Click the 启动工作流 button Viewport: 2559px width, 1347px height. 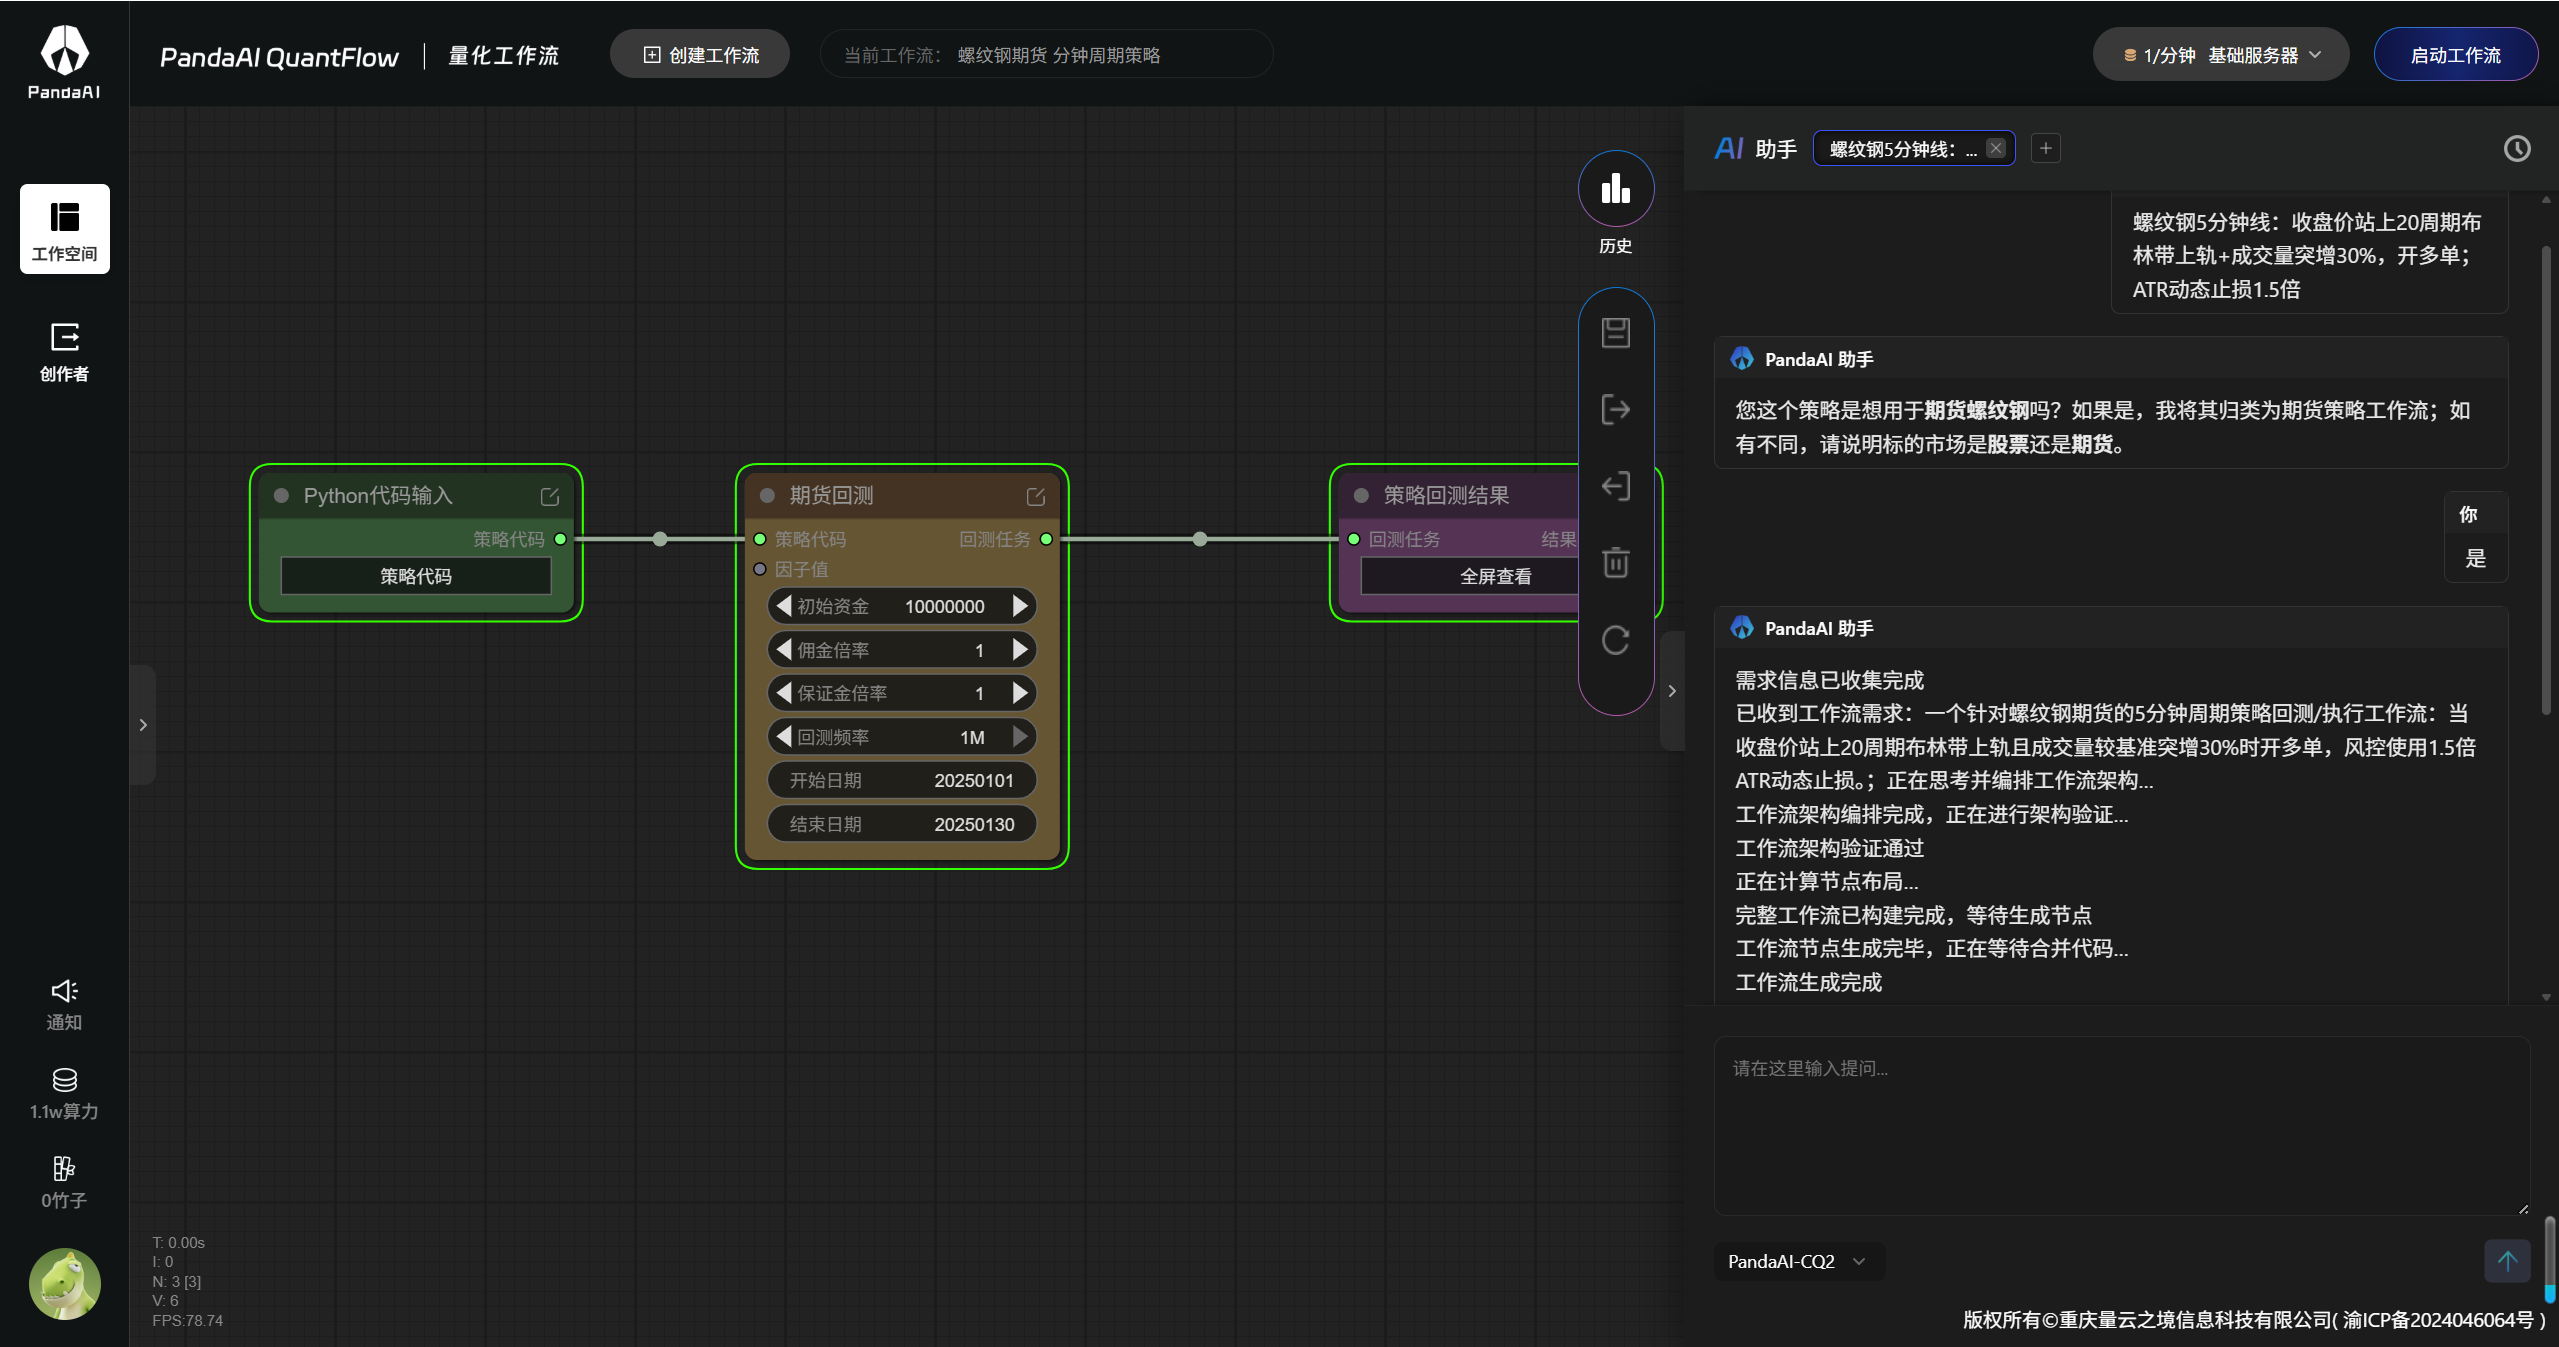[x=2454, y=55]
